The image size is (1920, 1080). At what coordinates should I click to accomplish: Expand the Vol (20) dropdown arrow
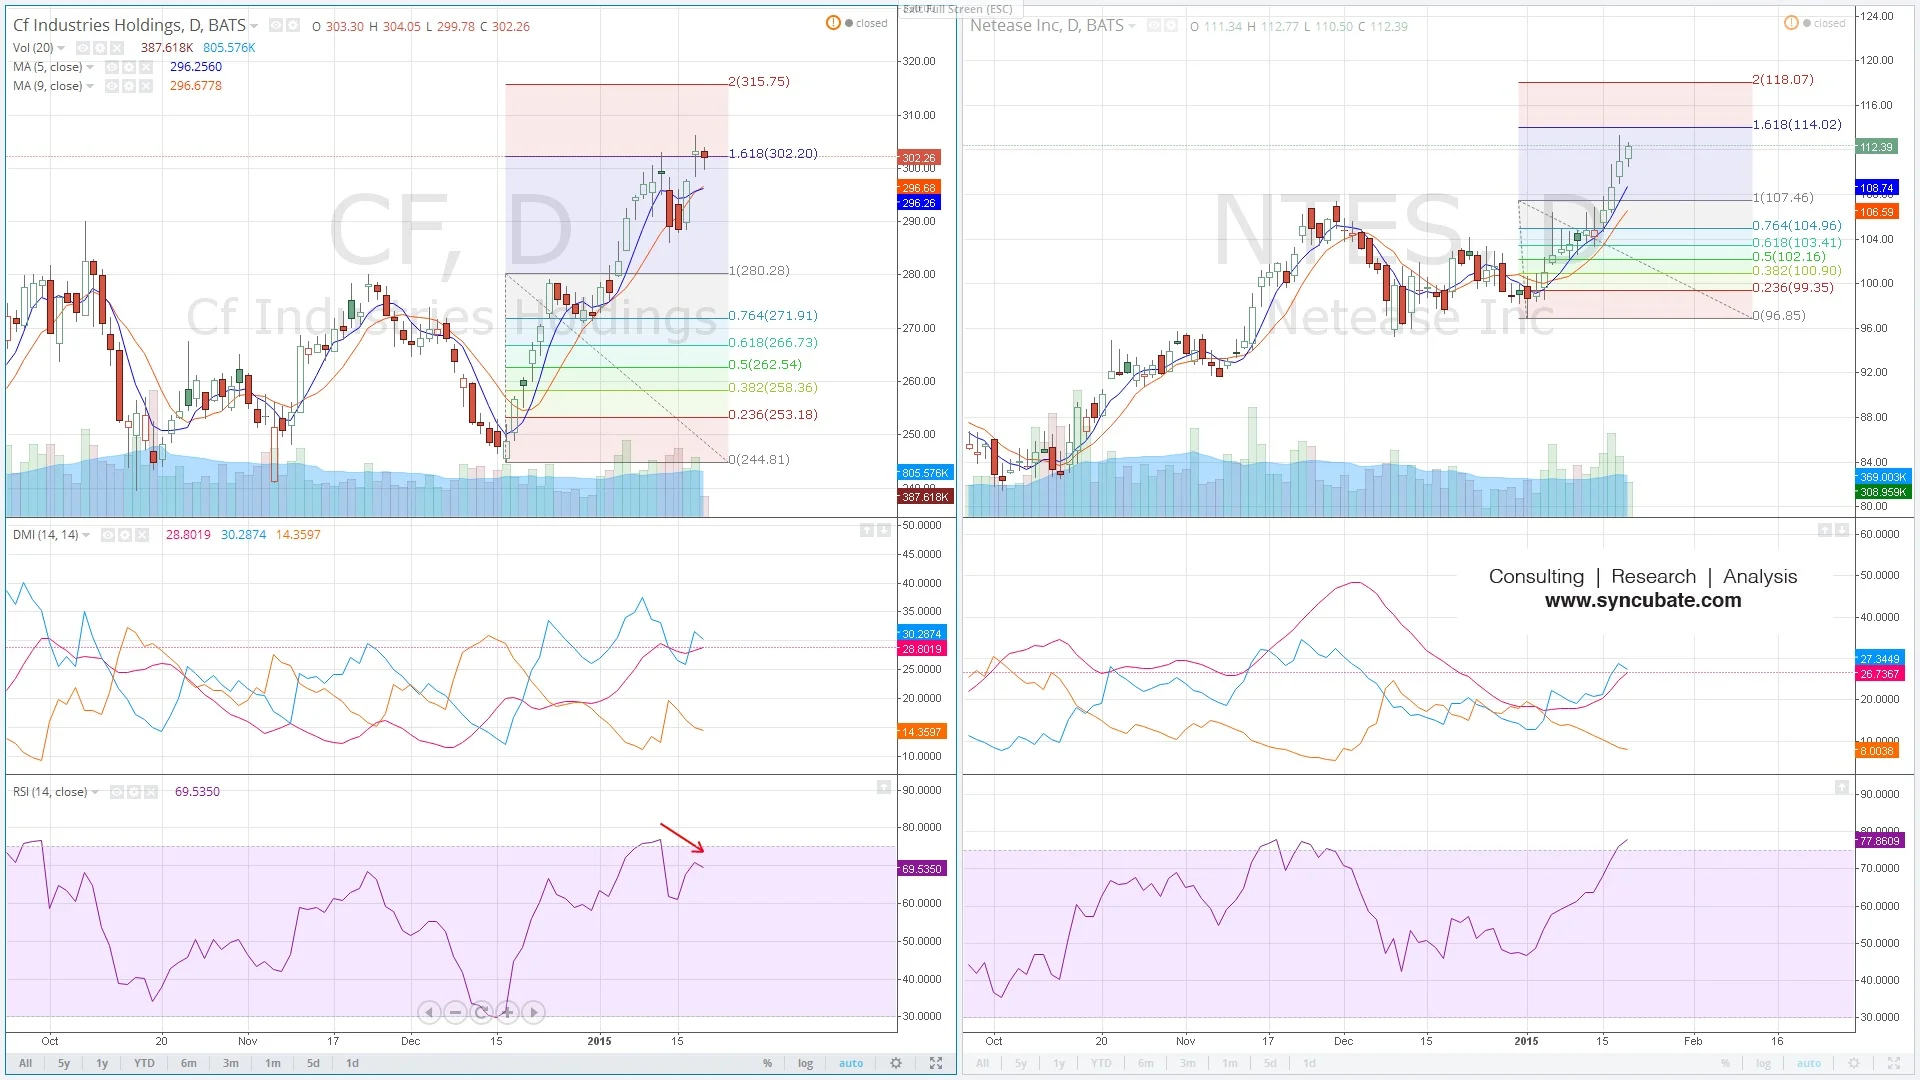pyautogui.click(x=61, y=48)
